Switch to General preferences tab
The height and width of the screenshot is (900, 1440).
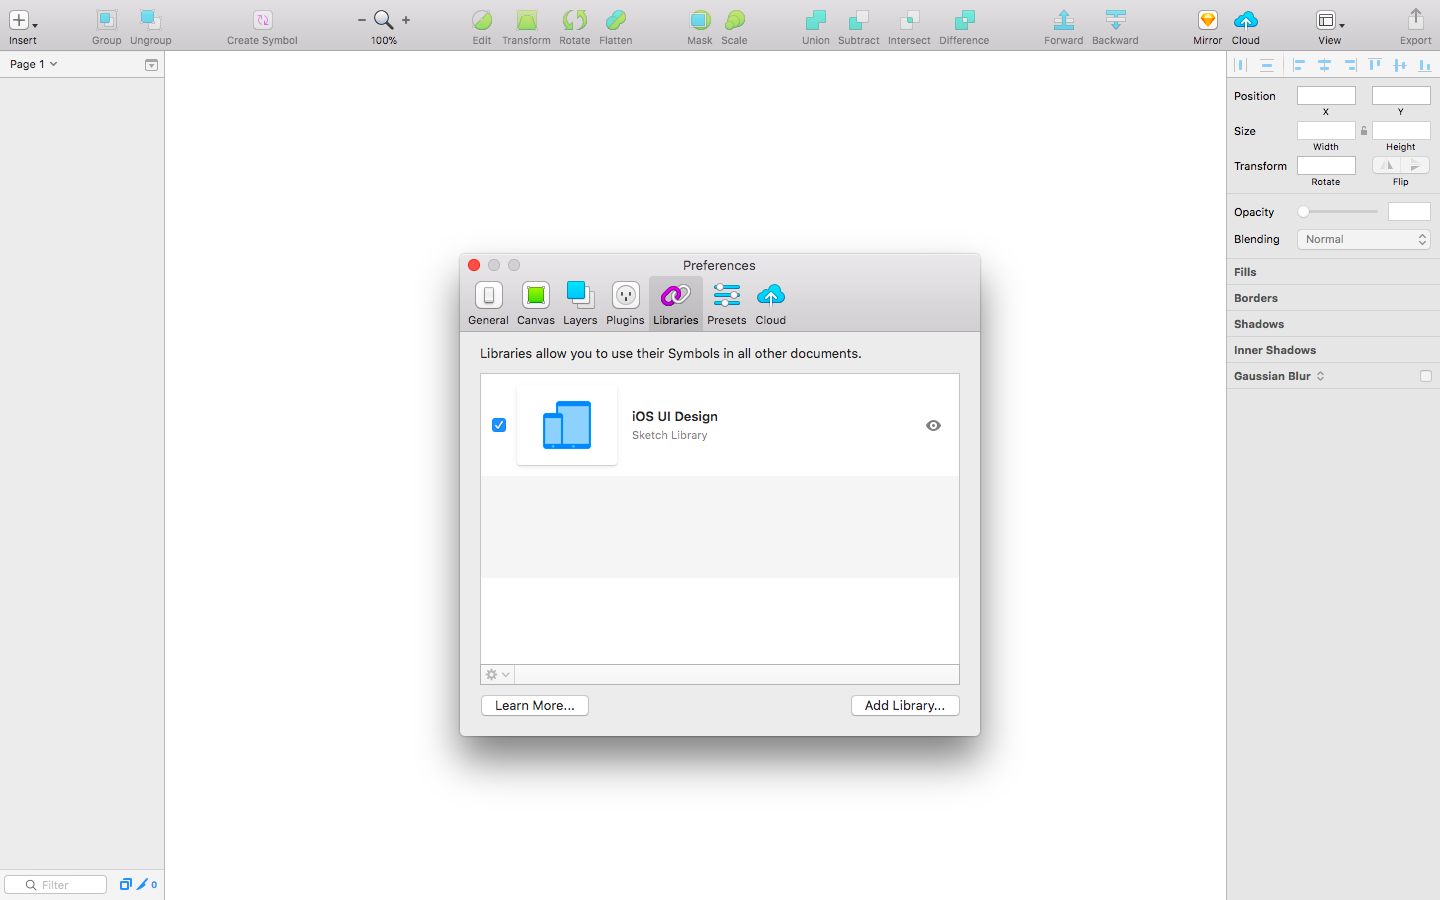(x=488, y=304)
